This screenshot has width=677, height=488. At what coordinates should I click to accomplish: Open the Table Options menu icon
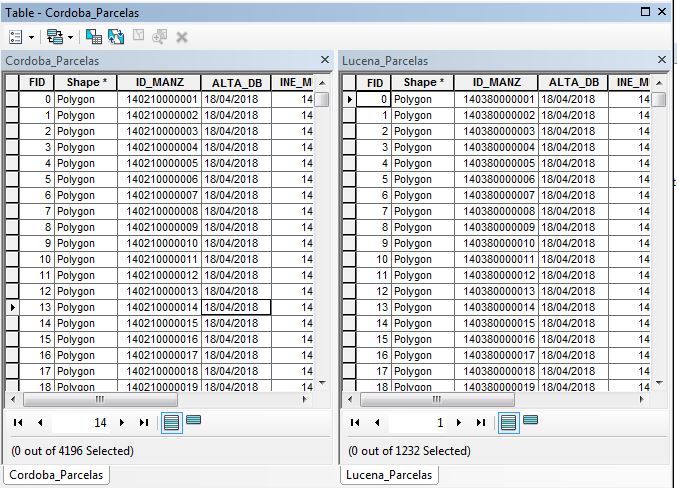16,36
